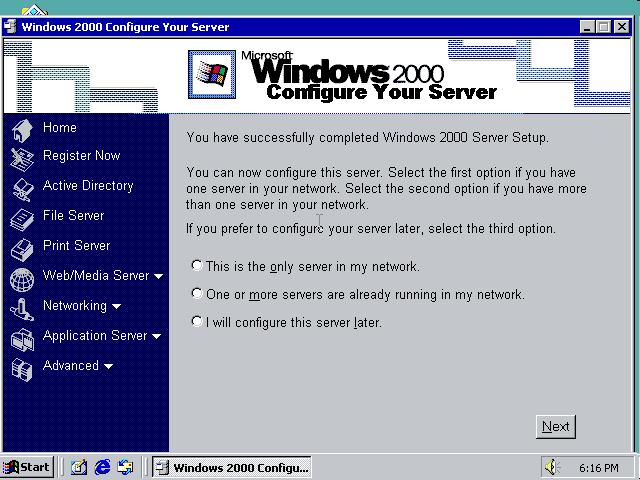Go to Print Server section
This screenshot has height=480, width=640.
click(77, 246)
